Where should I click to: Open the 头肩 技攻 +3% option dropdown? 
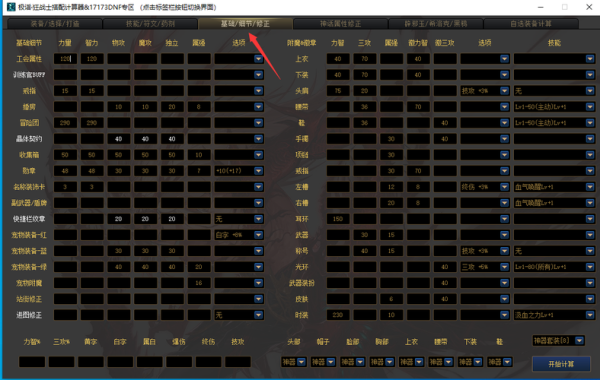pos(484,91)
